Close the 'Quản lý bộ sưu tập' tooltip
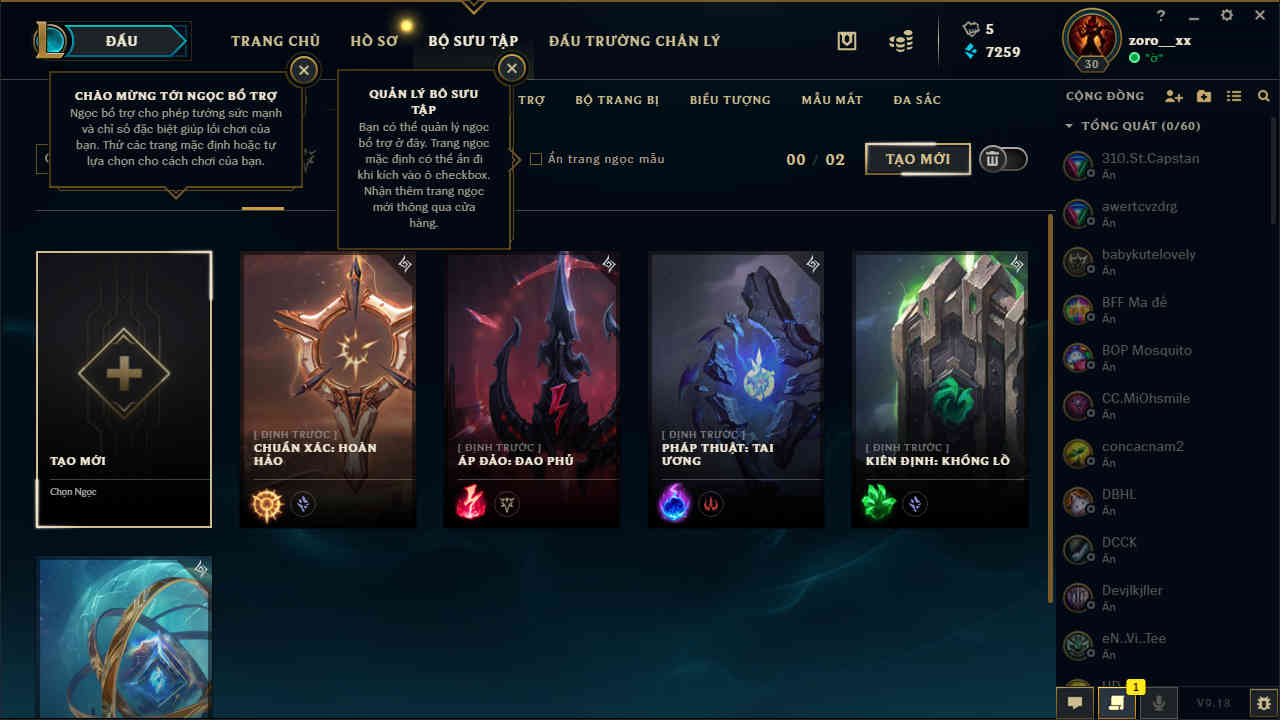The image size is (1280, 720). coord(512,69)
